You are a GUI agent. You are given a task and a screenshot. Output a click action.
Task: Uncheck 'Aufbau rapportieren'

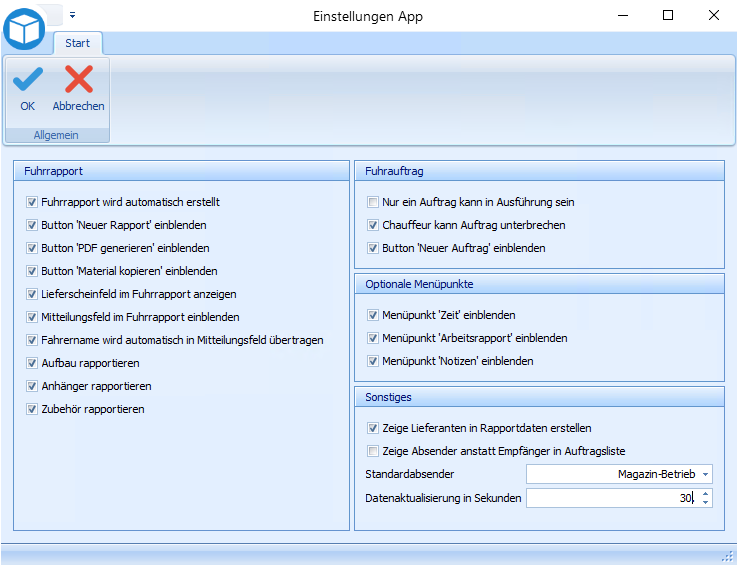click(31, 363)
